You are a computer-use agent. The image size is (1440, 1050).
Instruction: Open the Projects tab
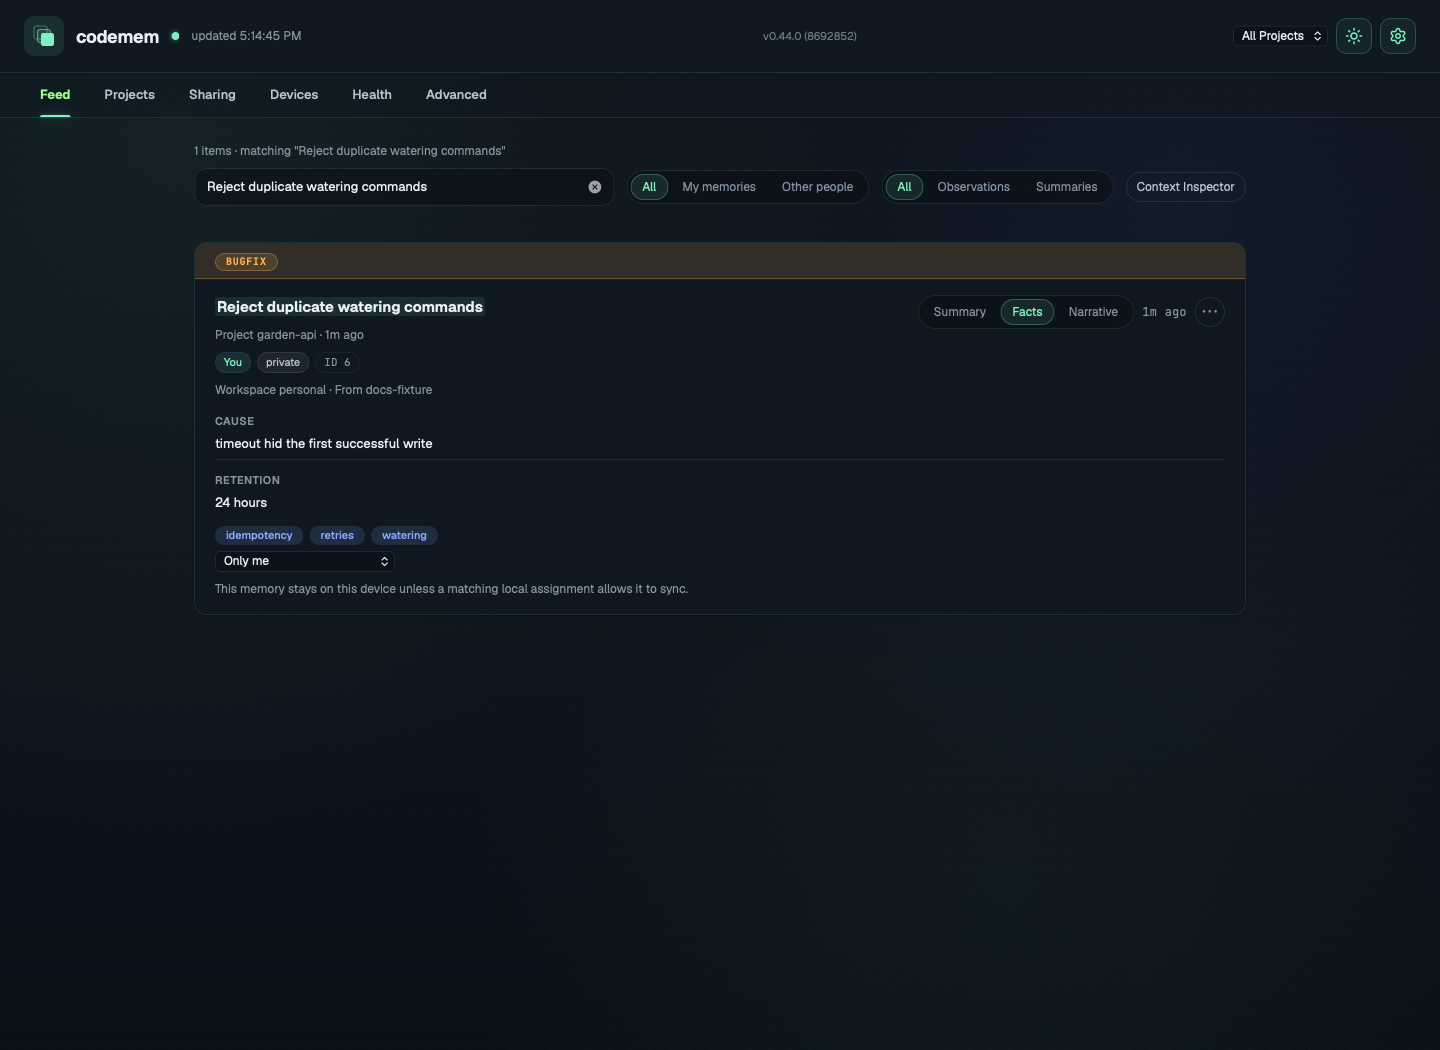(129, 95)
